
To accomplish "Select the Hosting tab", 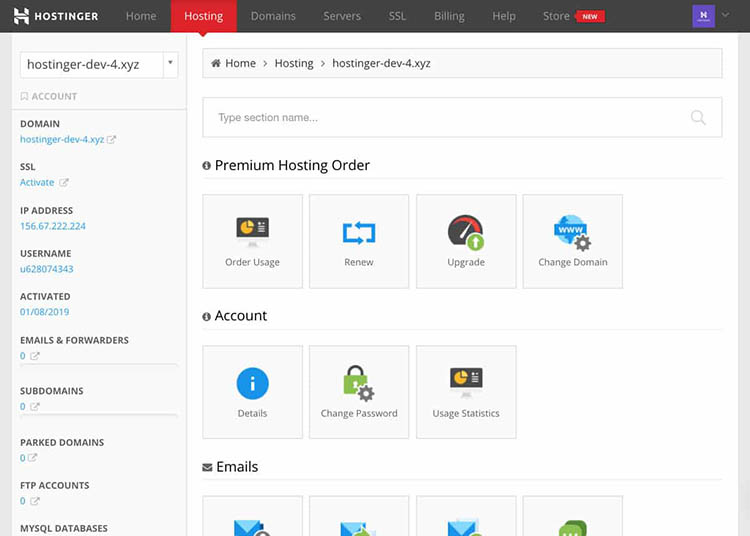I will (x=204, y=16).
